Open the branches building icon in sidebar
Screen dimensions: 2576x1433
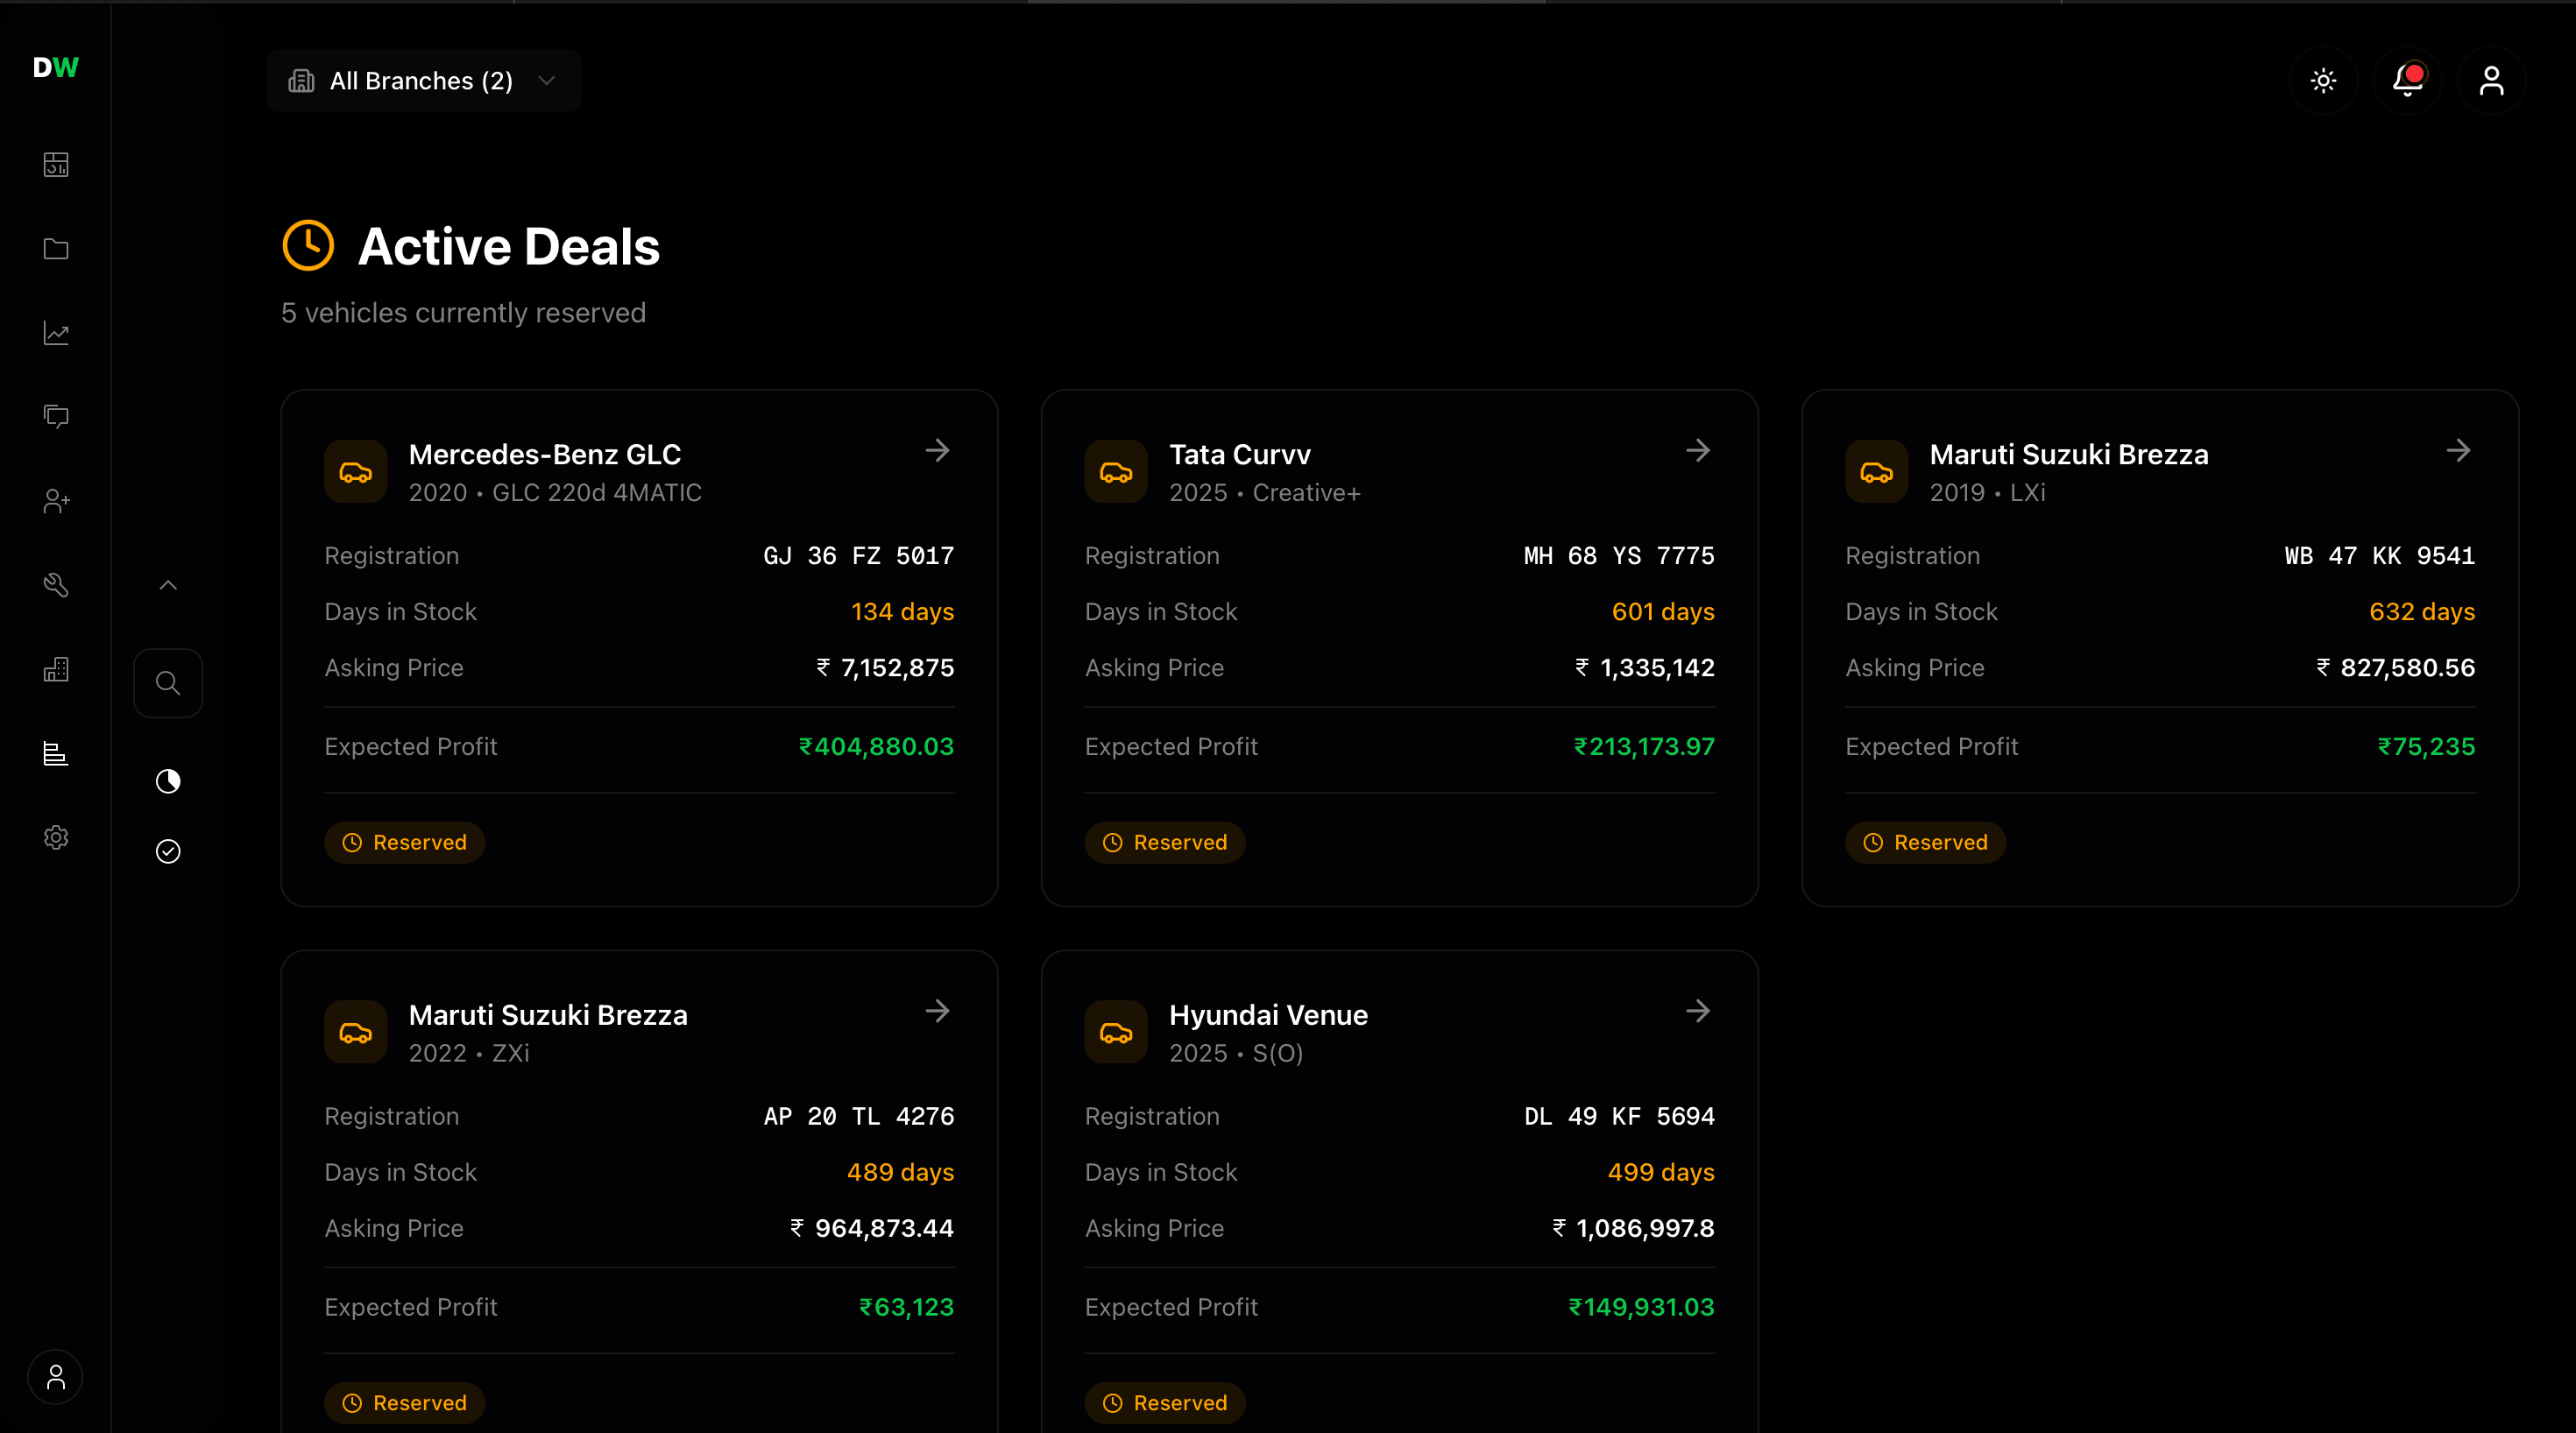click(56, 670)
